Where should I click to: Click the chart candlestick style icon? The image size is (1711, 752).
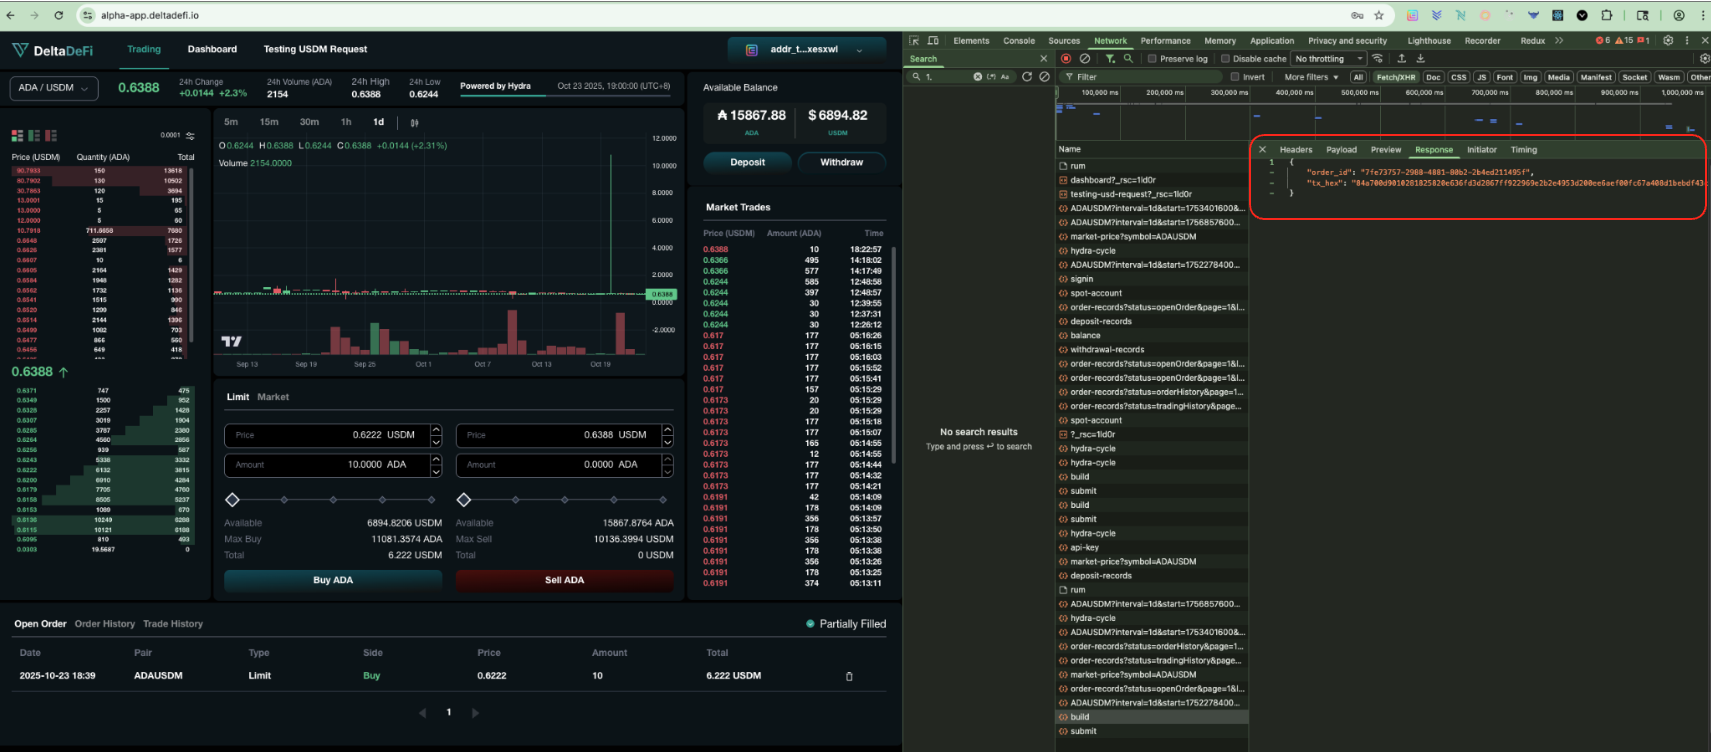coord(414,122)
